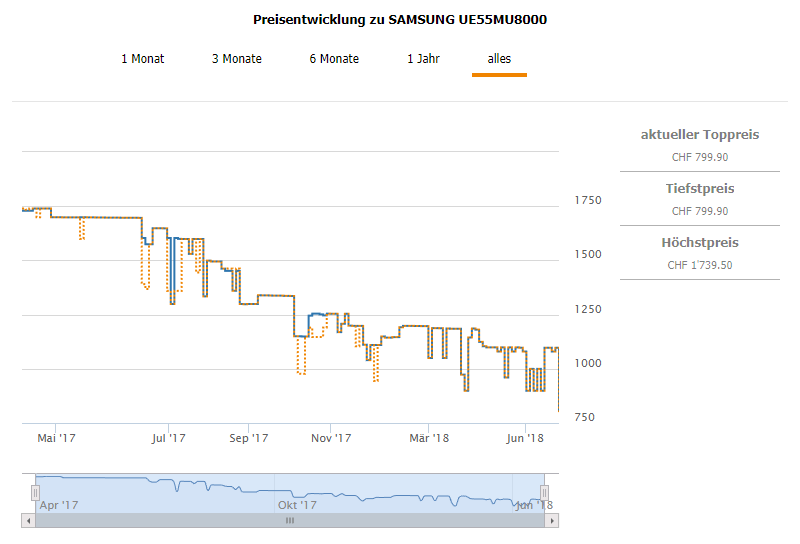Click the Nov '17 axis label
Screen dimensions: 800x544
331,438
